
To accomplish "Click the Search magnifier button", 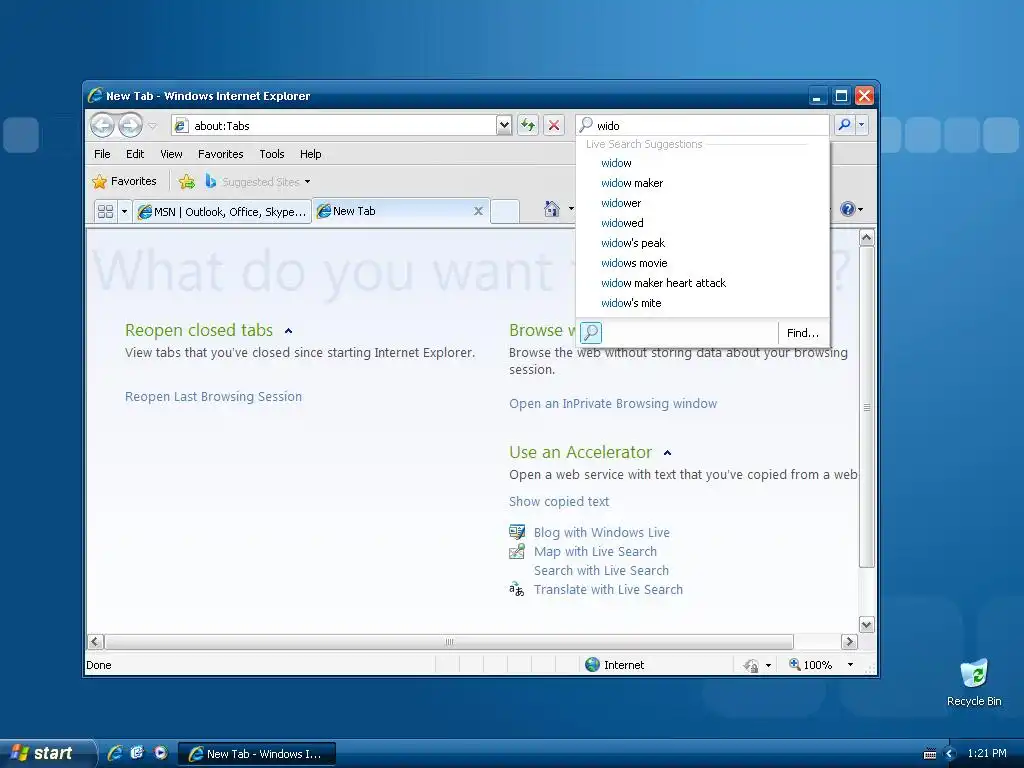I will pyautogui.click(x=844, y=125).
